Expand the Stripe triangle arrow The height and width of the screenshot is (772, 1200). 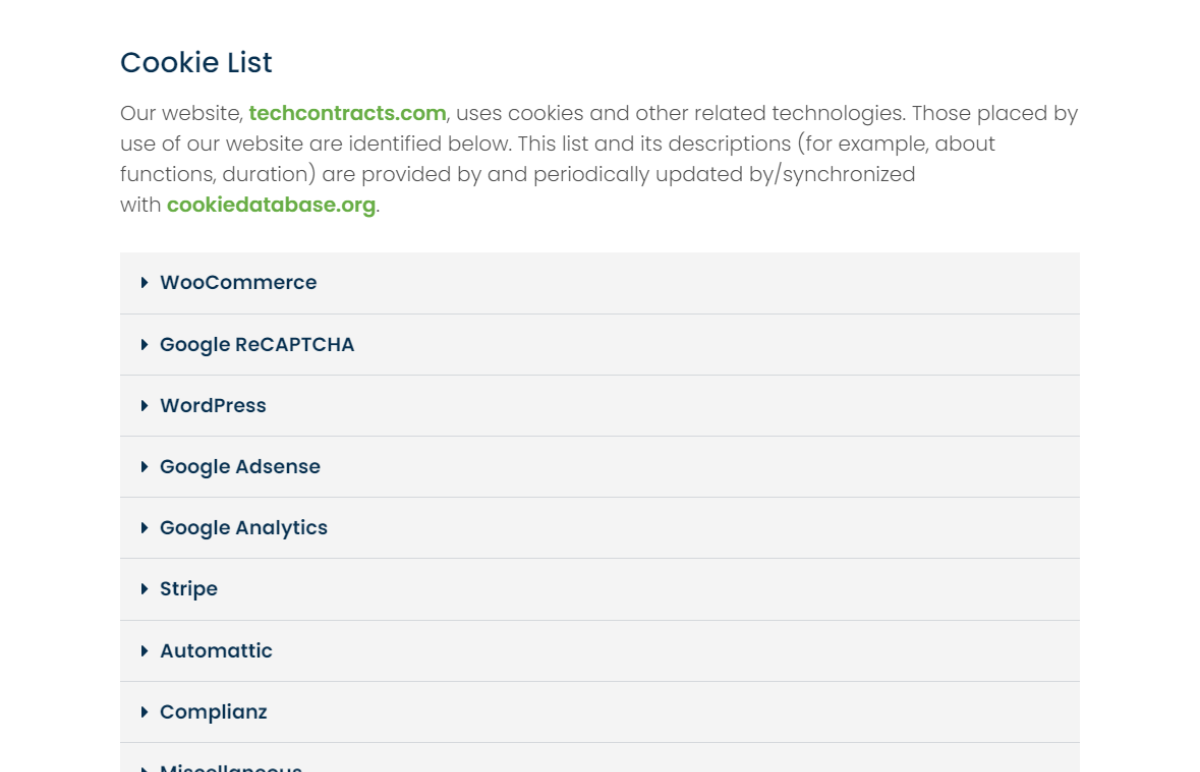pyautogui.click(x=144, y=589)
